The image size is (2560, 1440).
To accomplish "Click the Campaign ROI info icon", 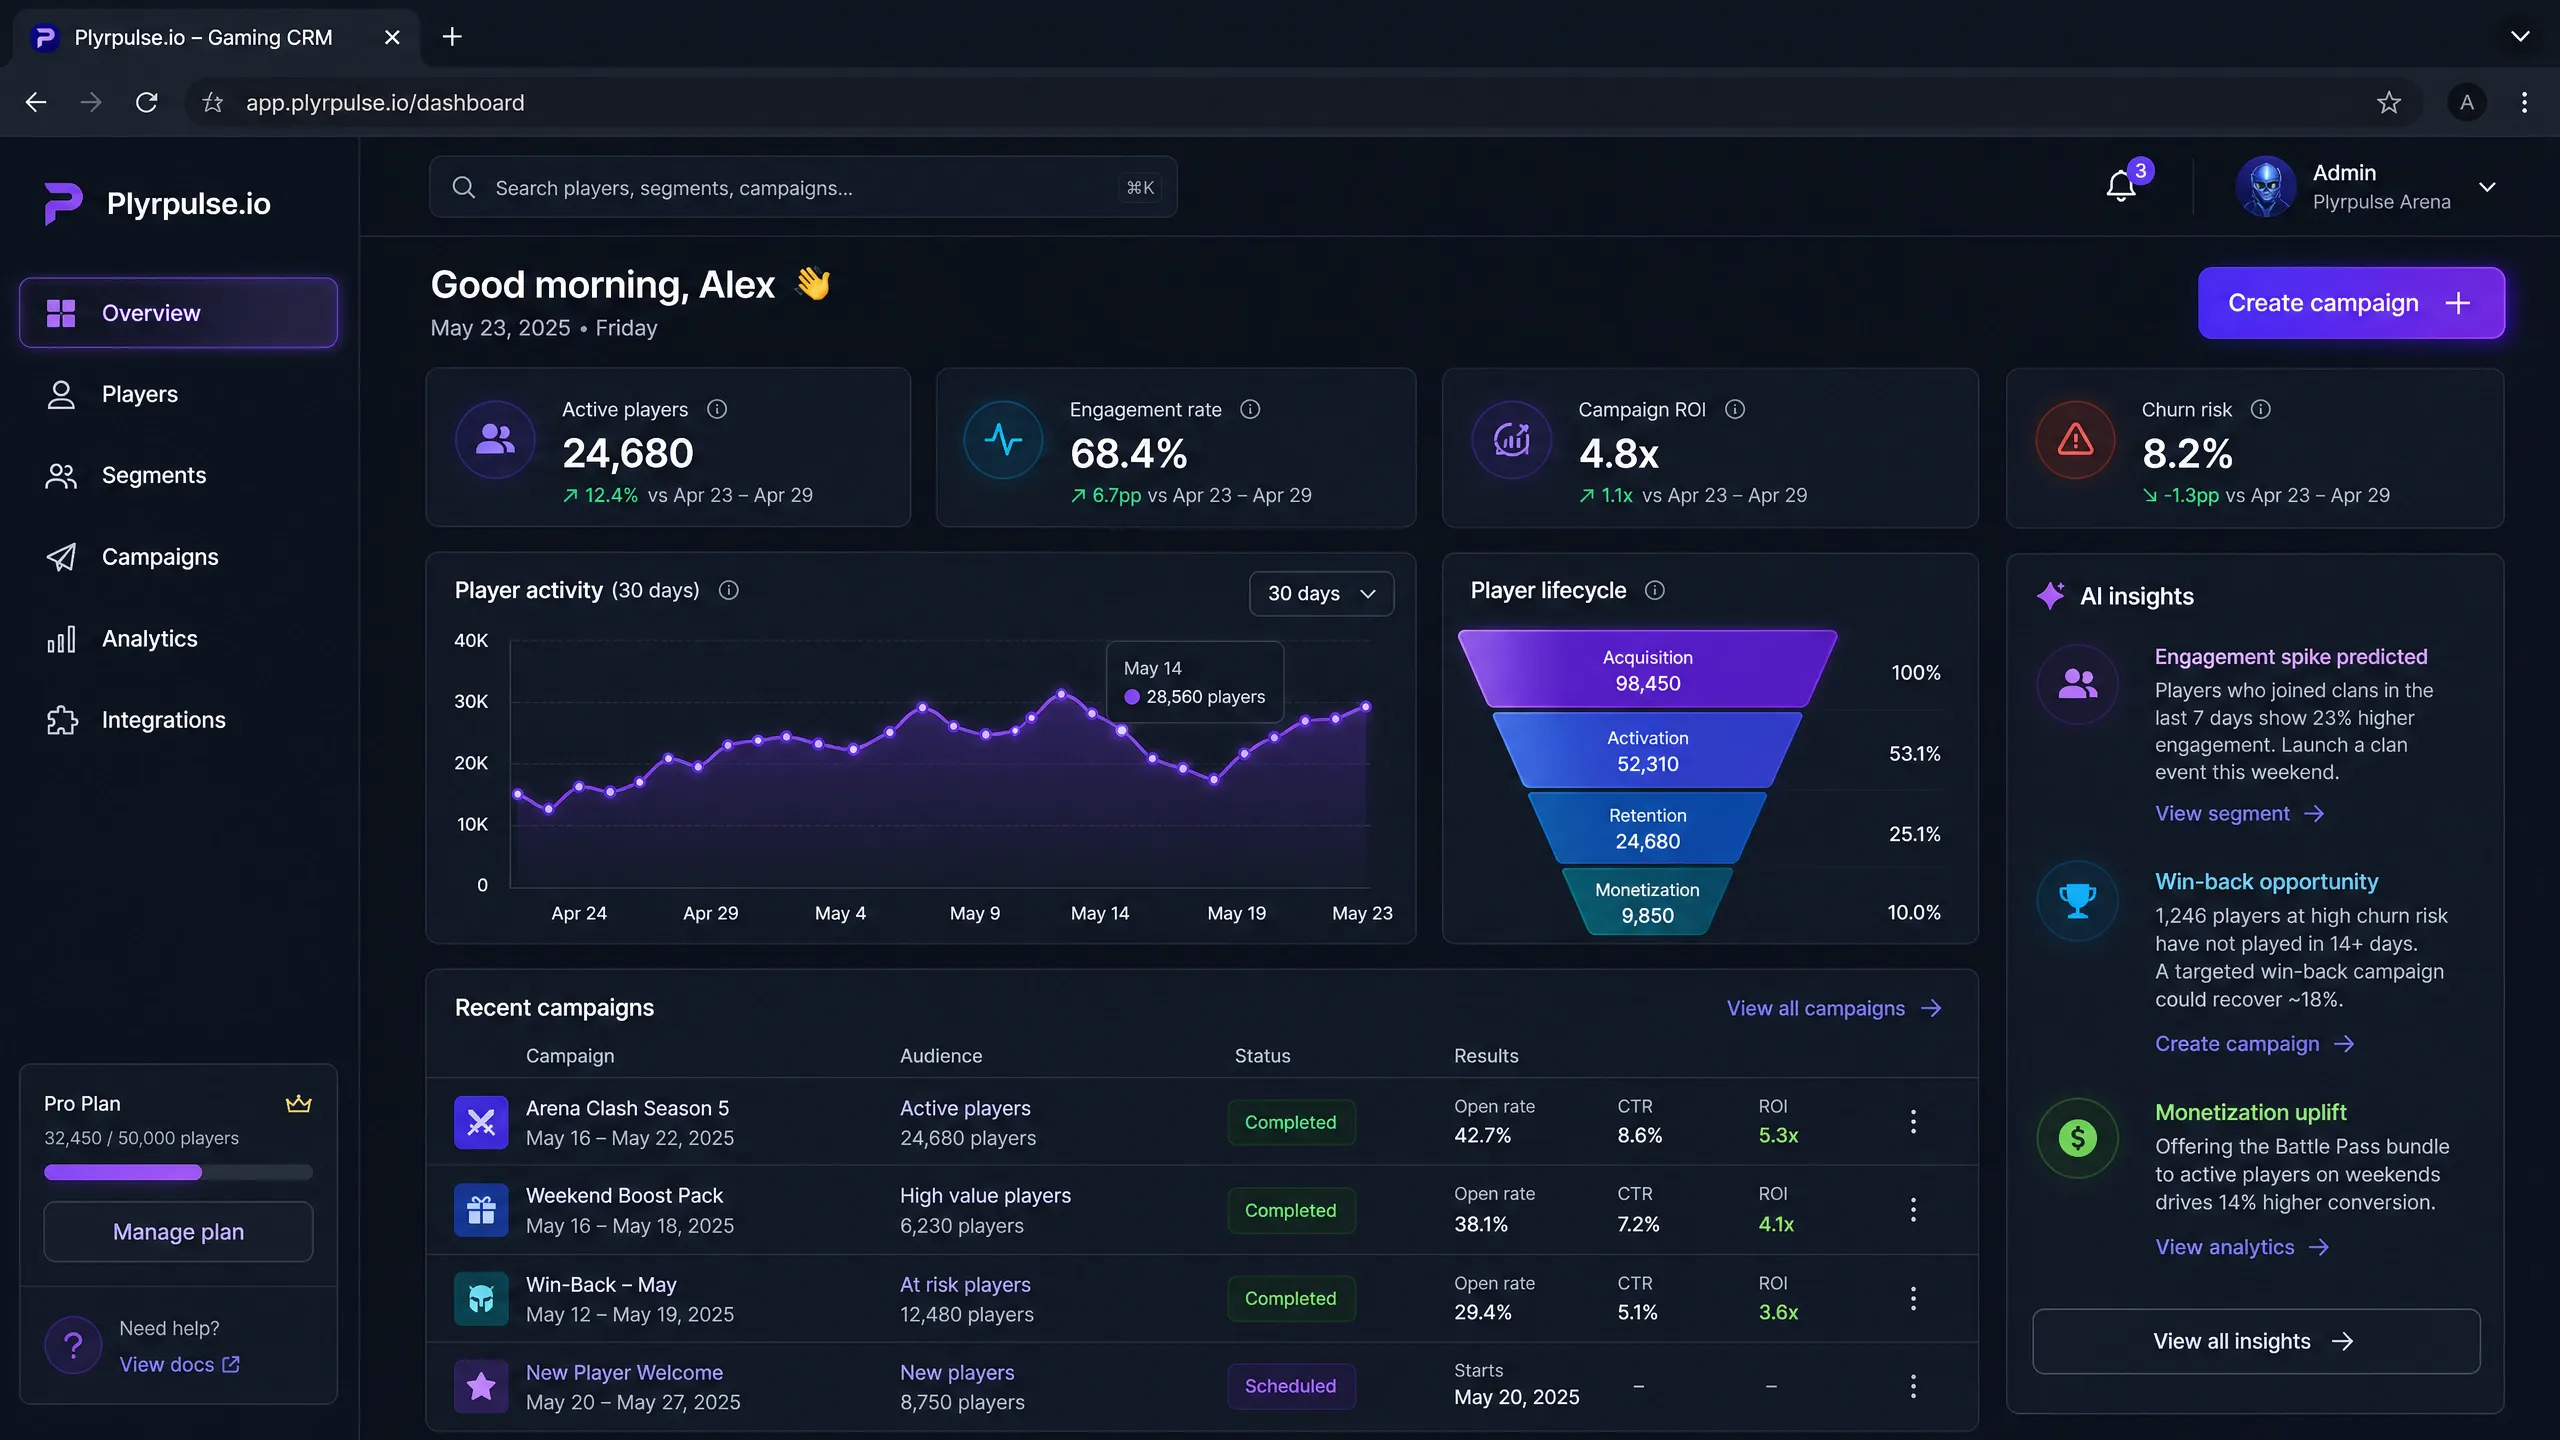I will coord(1735,409).
